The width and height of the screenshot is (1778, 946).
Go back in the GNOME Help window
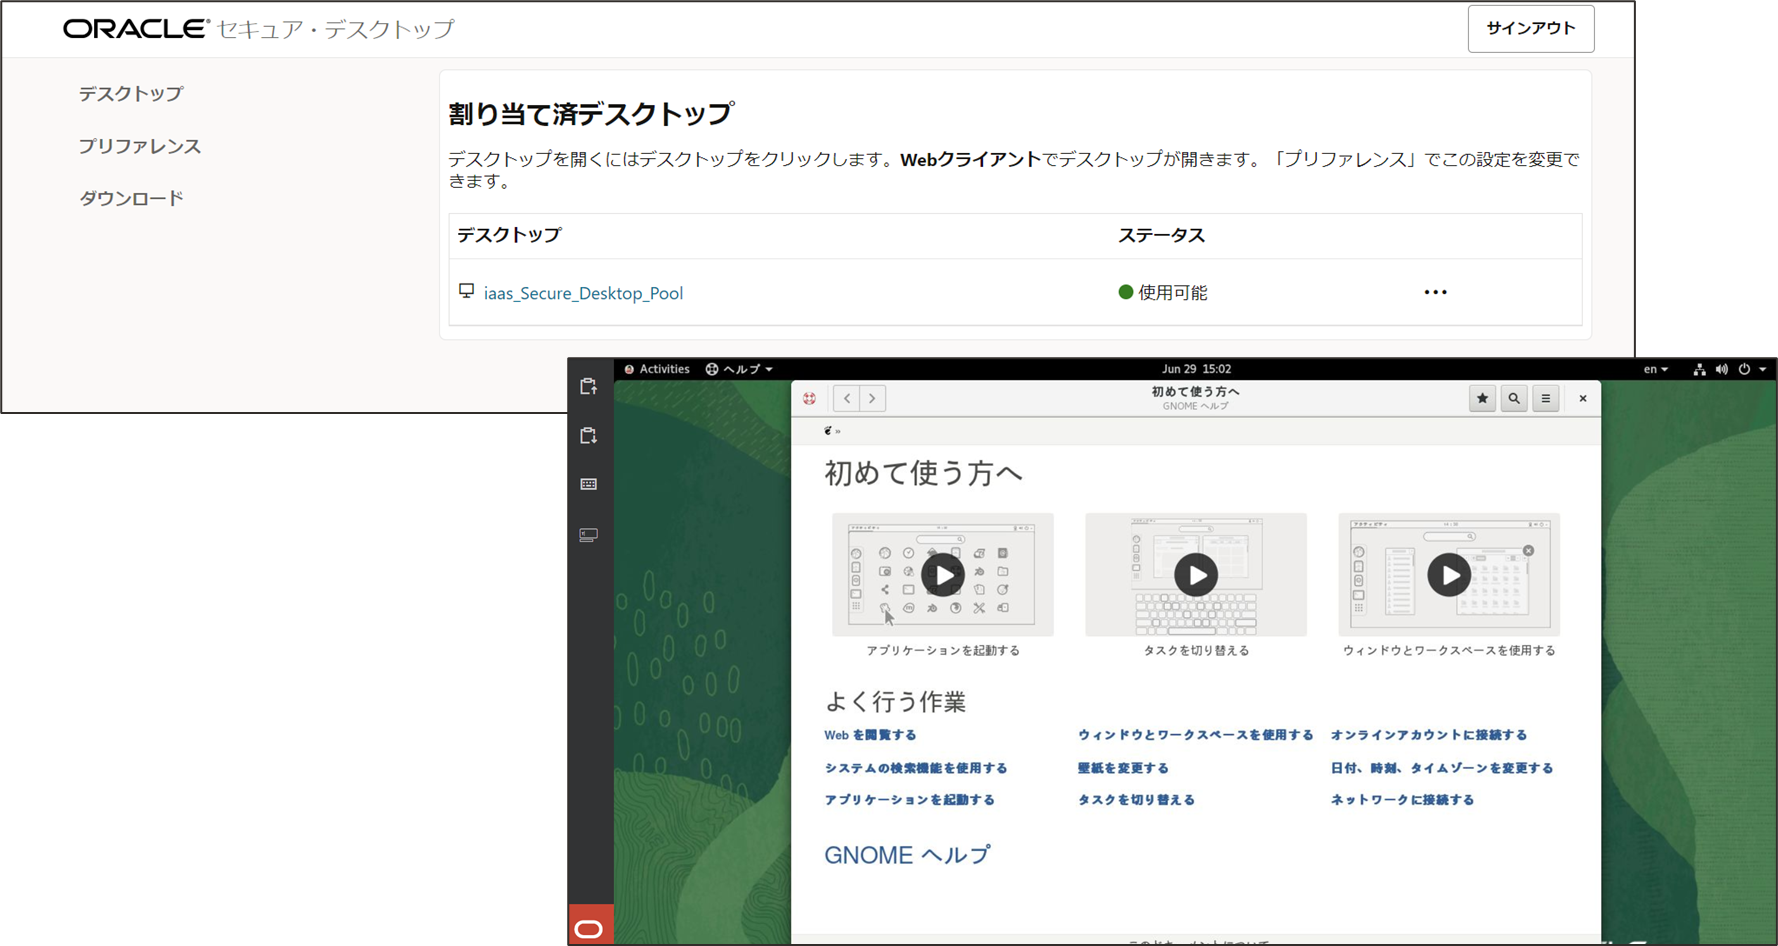[x=847, y=398]
